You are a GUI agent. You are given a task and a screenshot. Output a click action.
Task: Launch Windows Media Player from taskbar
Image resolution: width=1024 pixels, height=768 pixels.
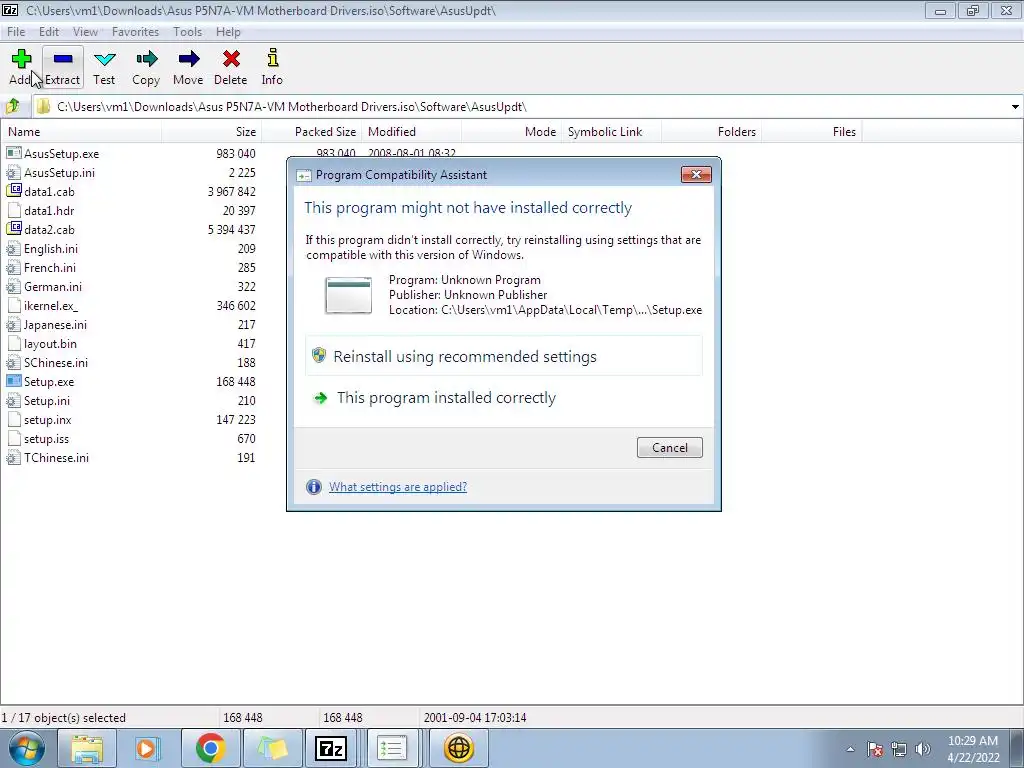pos(146,748)
